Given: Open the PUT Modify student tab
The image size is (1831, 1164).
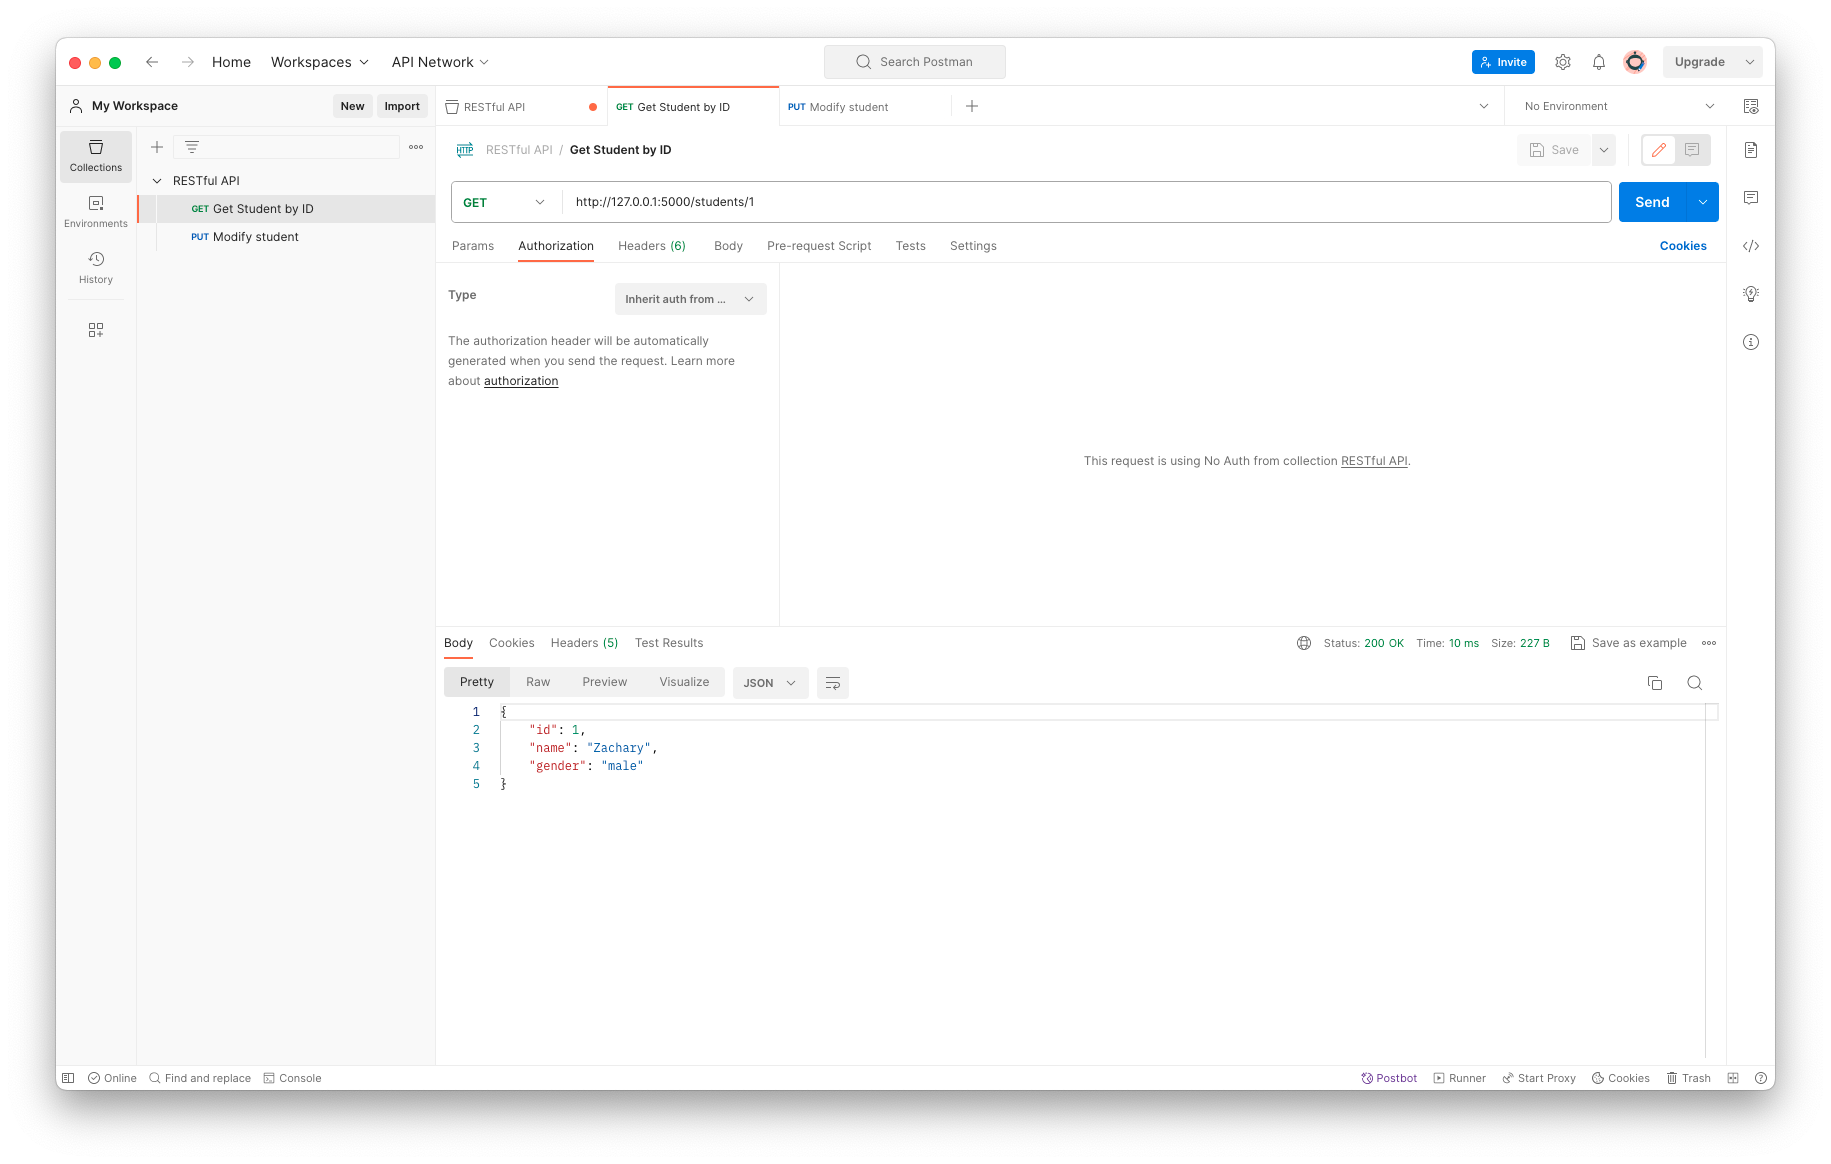Looking at the screenshot, I should (x=865, y=107).
